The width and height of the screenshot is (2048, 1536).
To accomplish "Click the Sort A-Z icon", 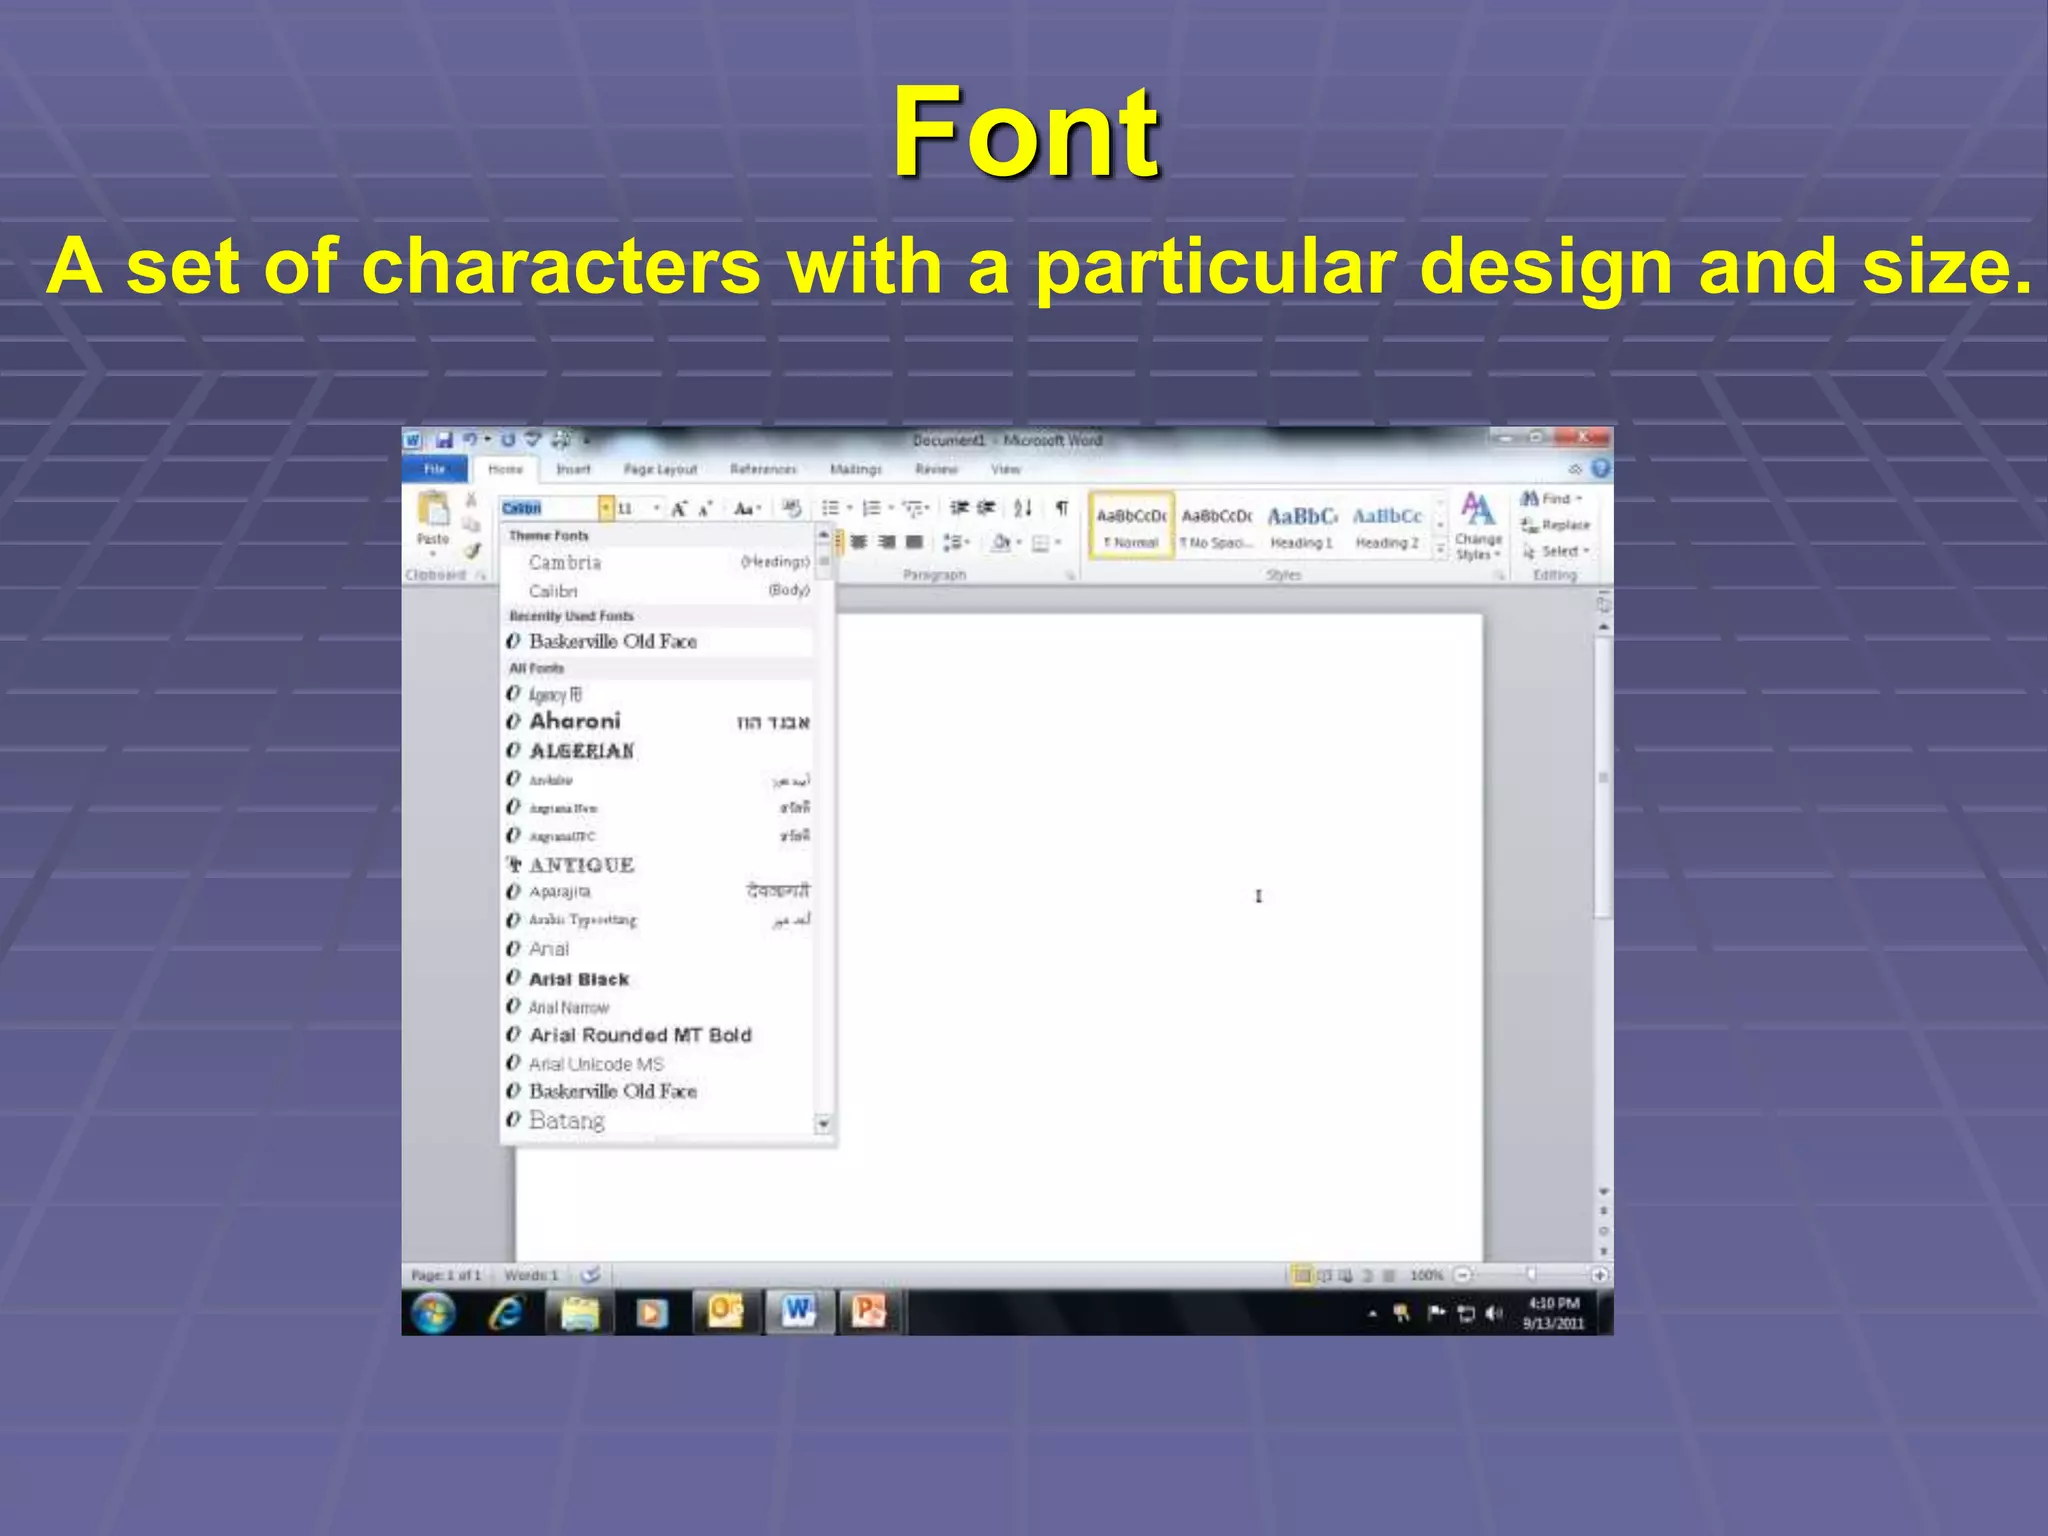I will 1022,508.
